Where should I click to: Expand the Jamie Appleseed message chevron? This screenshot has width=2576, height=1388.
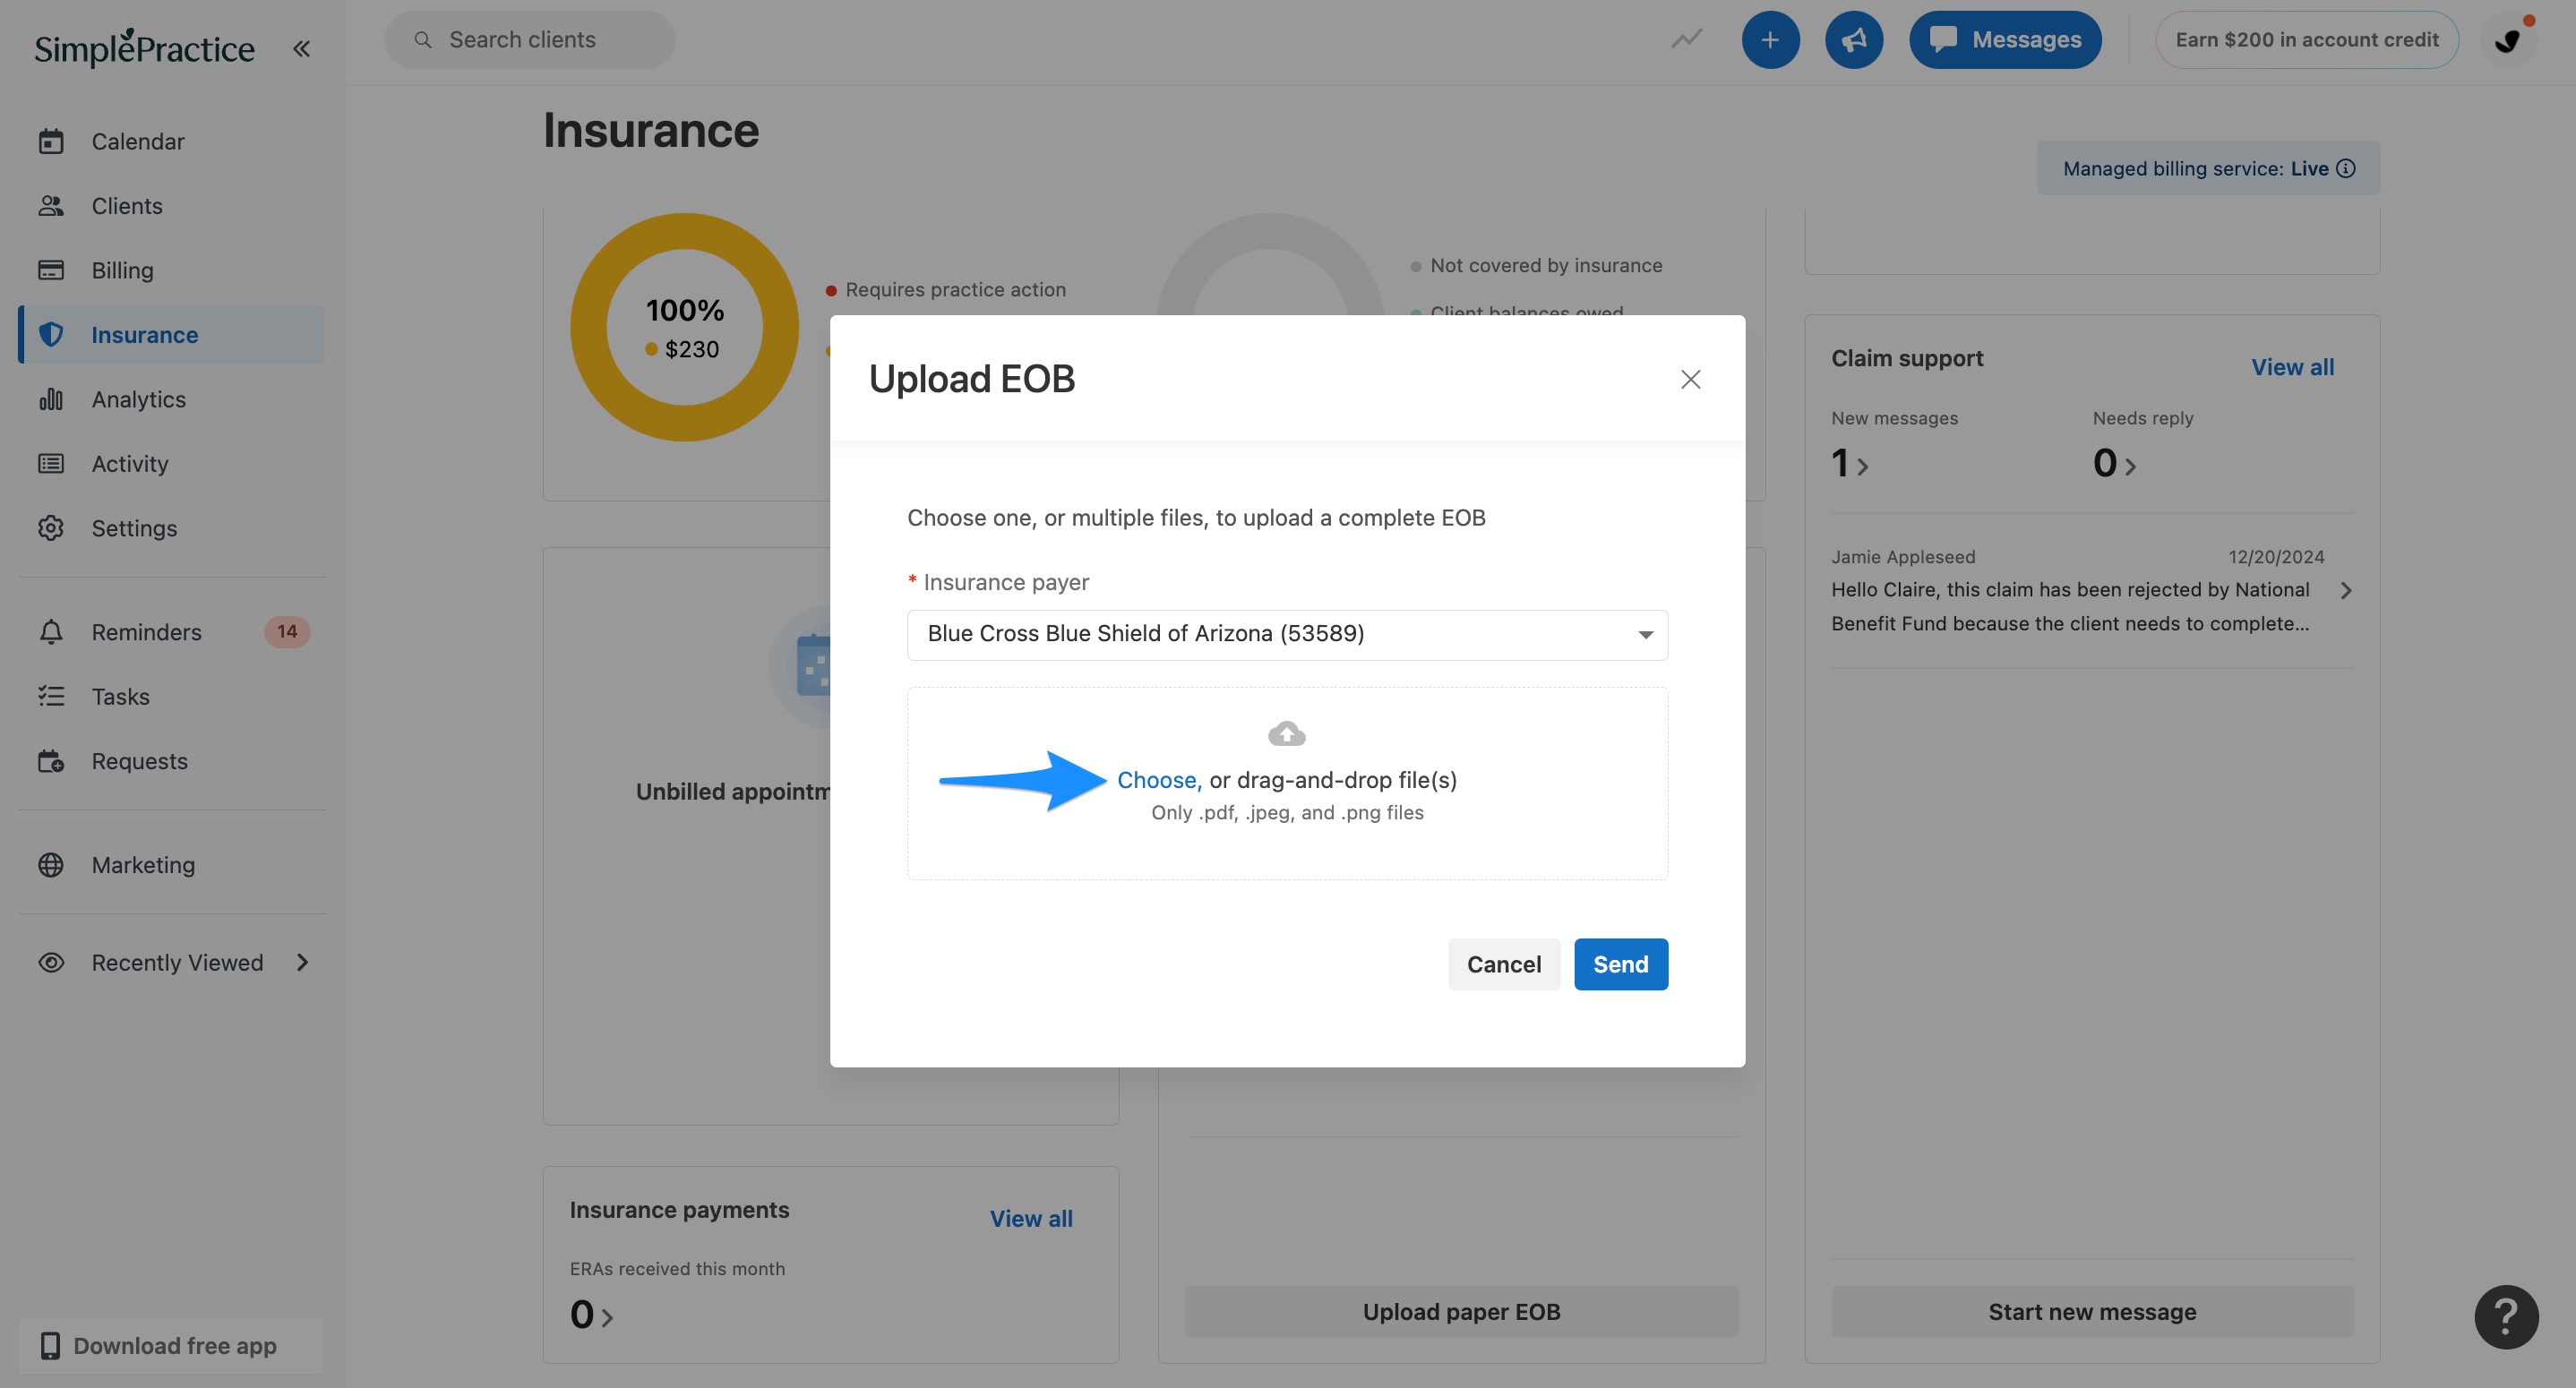click(x=2345, y=590)
